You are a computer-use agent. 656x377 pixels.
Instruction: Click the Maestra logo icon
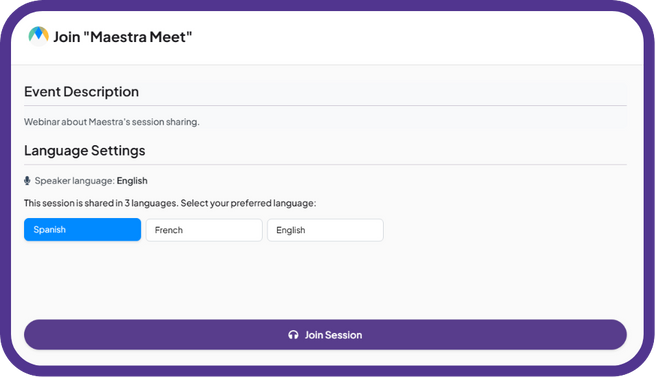(x=38, y=36)
